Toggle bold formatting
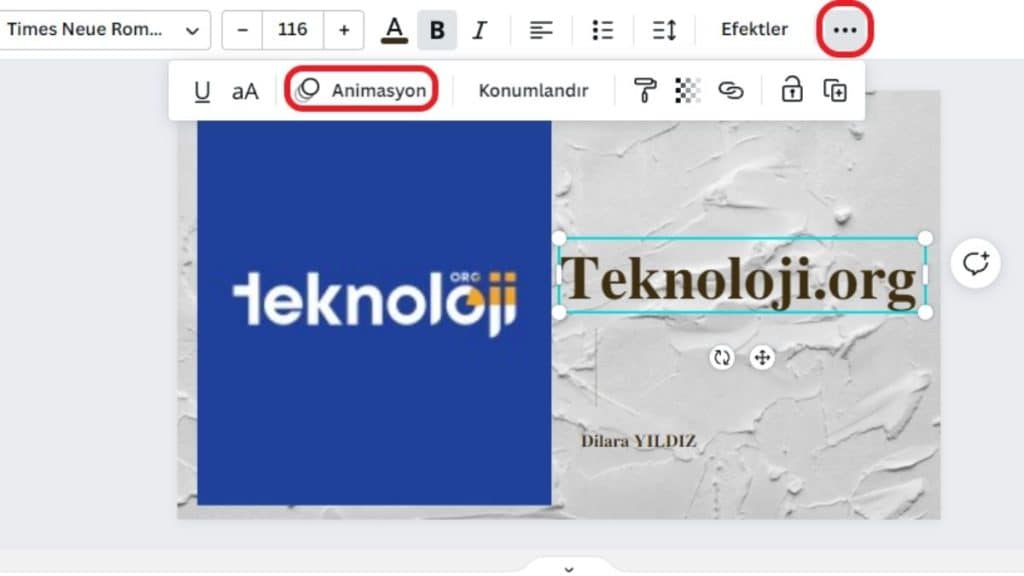Screen dimensions: 1024x576 tap(437, 30)
